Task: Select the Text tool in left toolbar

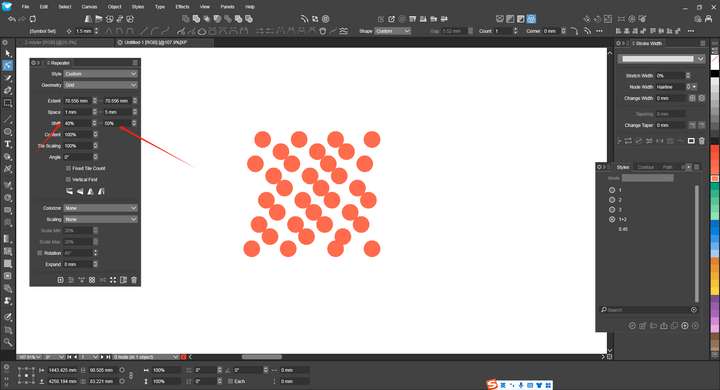Action: point(7,144)
